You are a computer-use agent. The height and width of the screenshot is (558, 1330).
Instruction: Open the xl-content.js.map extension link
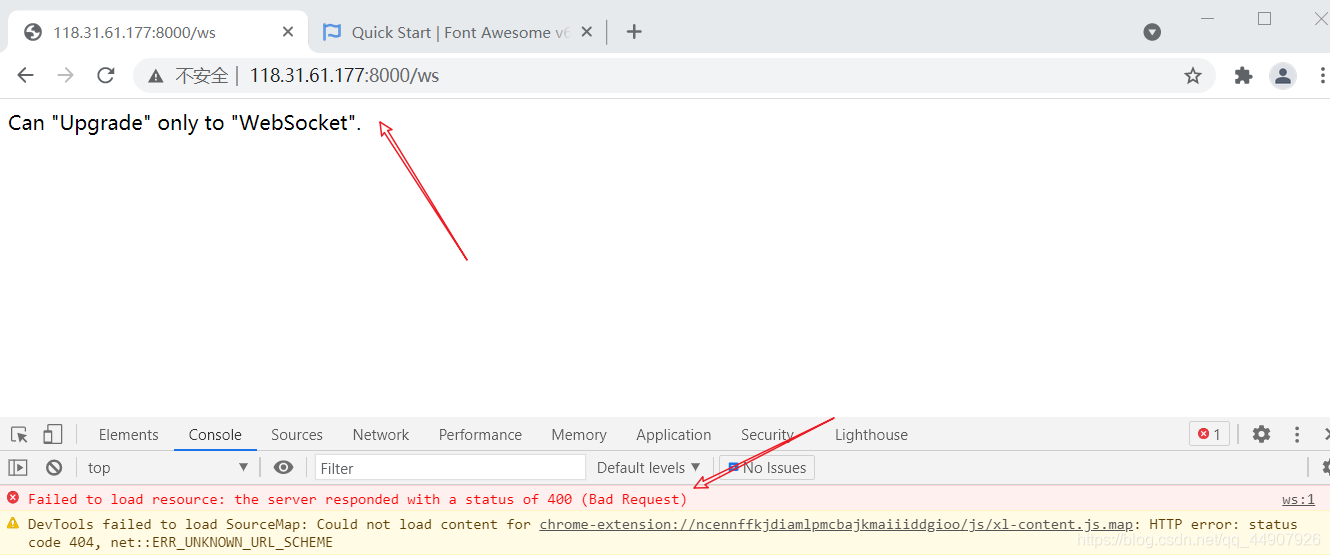pyautogui.click(x=836, y=524)
